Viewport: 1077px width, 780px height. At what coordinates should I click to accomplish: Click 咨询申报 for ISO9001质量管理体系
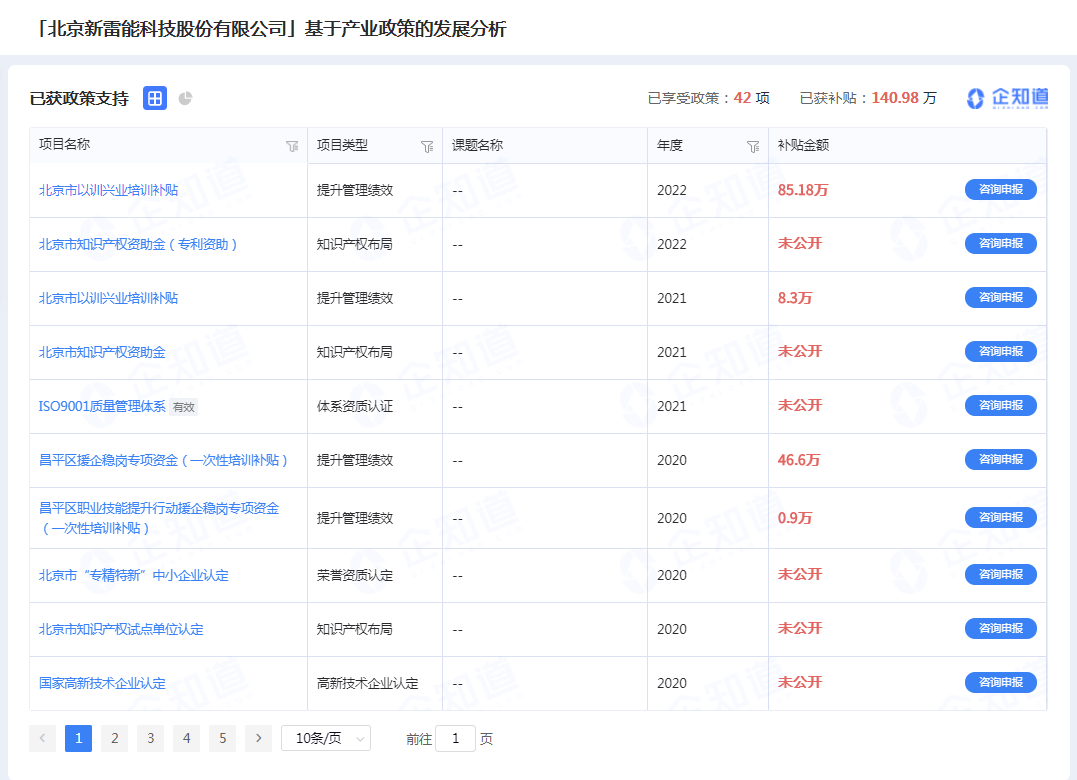[1001, 405]
